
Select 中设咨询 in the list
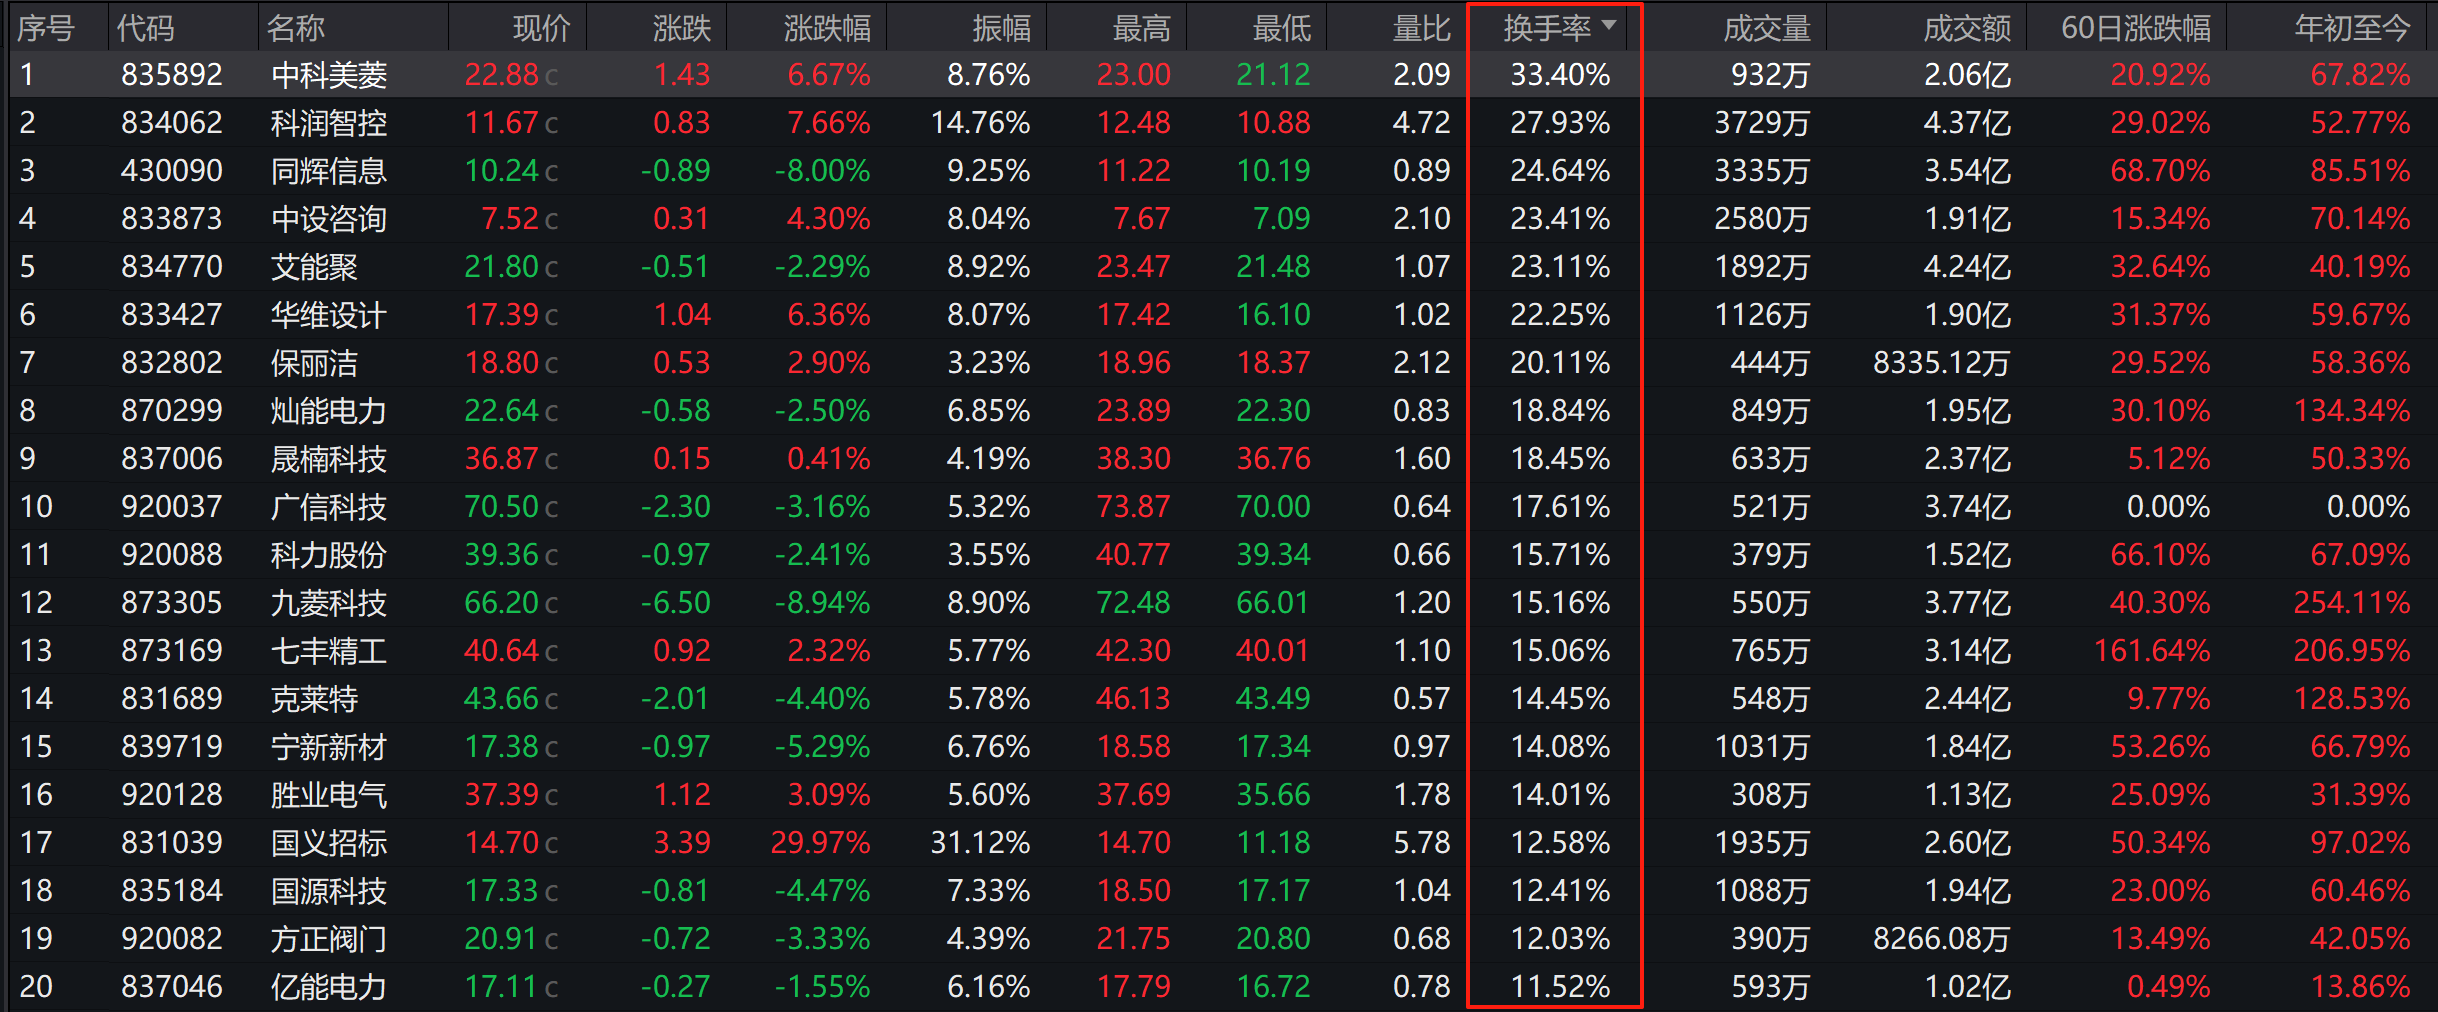click(329, 219)
